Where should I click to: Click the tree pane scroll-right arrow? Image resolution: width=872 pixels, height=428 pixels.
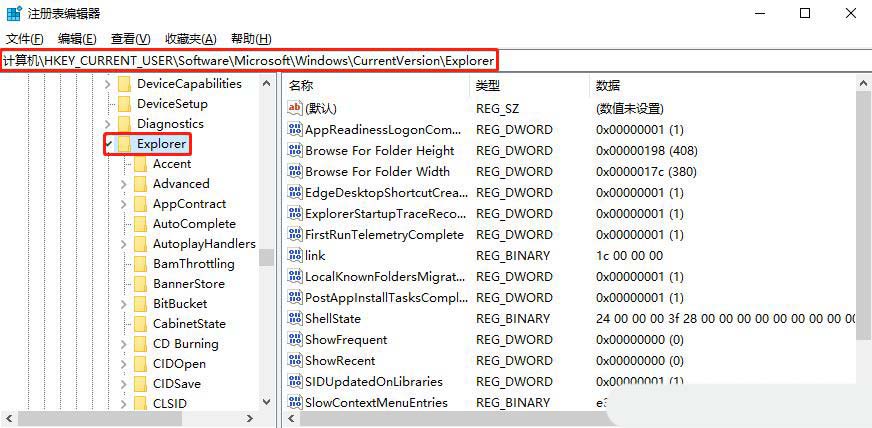pyautogui.click(x=250, y=419)
